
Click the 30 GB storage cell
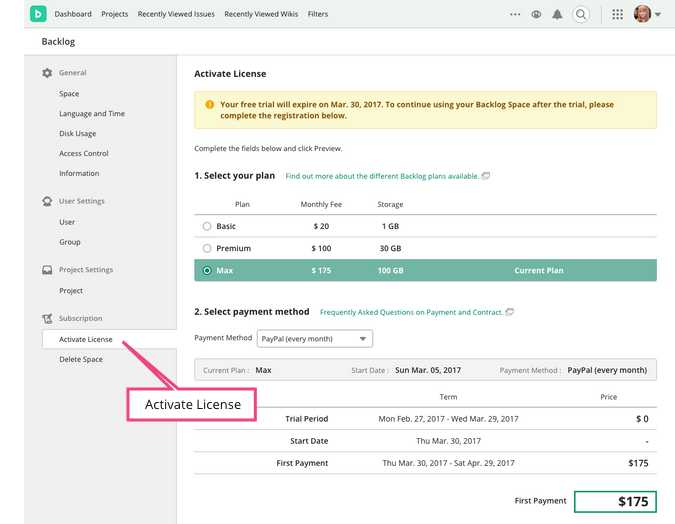tap(390, 248)
